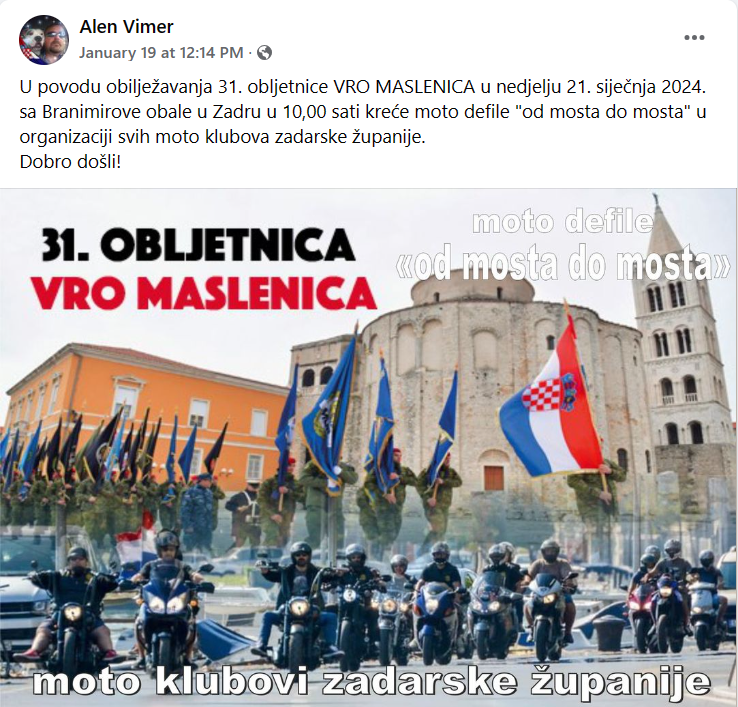The height and width of the screenshot is (707, 738).
Task: Click the 'moto klubovi zadarske županije' caption
Action: click(371, 682)
